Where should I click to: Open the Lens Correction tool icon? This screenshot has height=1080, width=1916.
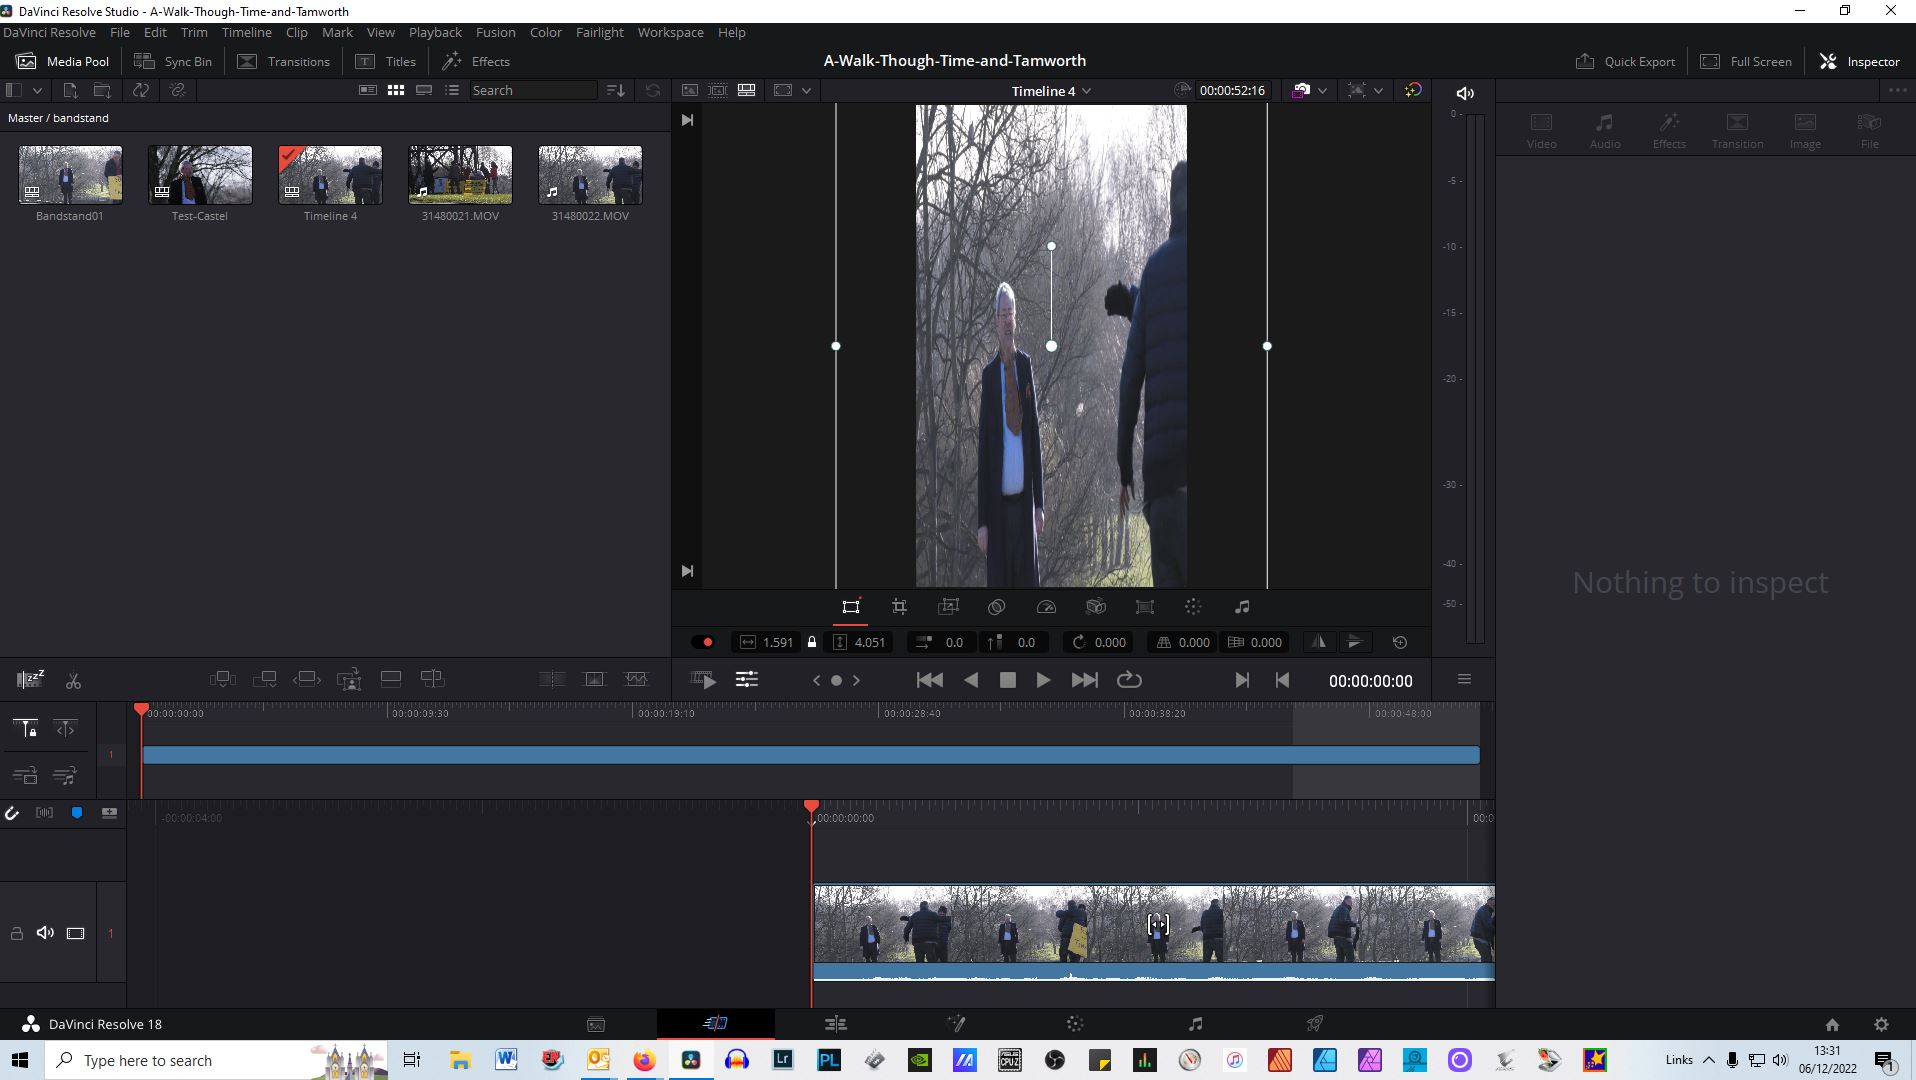point(1145,607)
